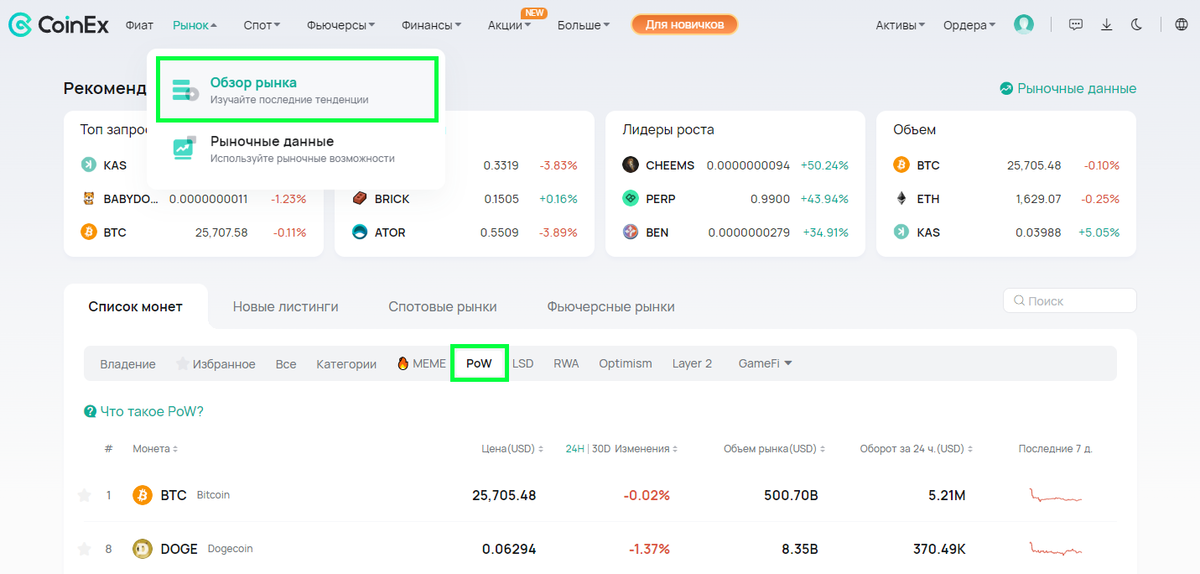The height and width of the screenshot is (574, 1200).
Task: Click the green icon beside Рыночные данные link
Action: pyautogui.click(x=1006, y=89)
